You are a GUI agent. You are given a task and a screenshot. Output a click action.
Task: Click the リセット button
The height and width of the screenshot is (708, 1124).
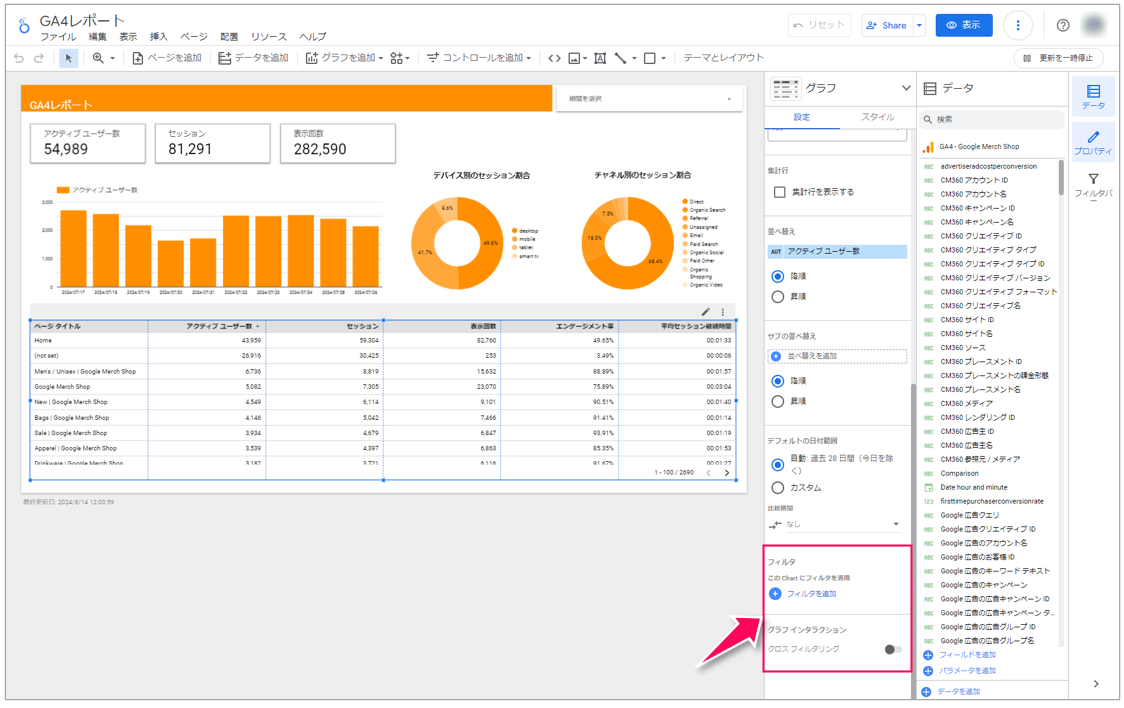(x=819, y=25)
